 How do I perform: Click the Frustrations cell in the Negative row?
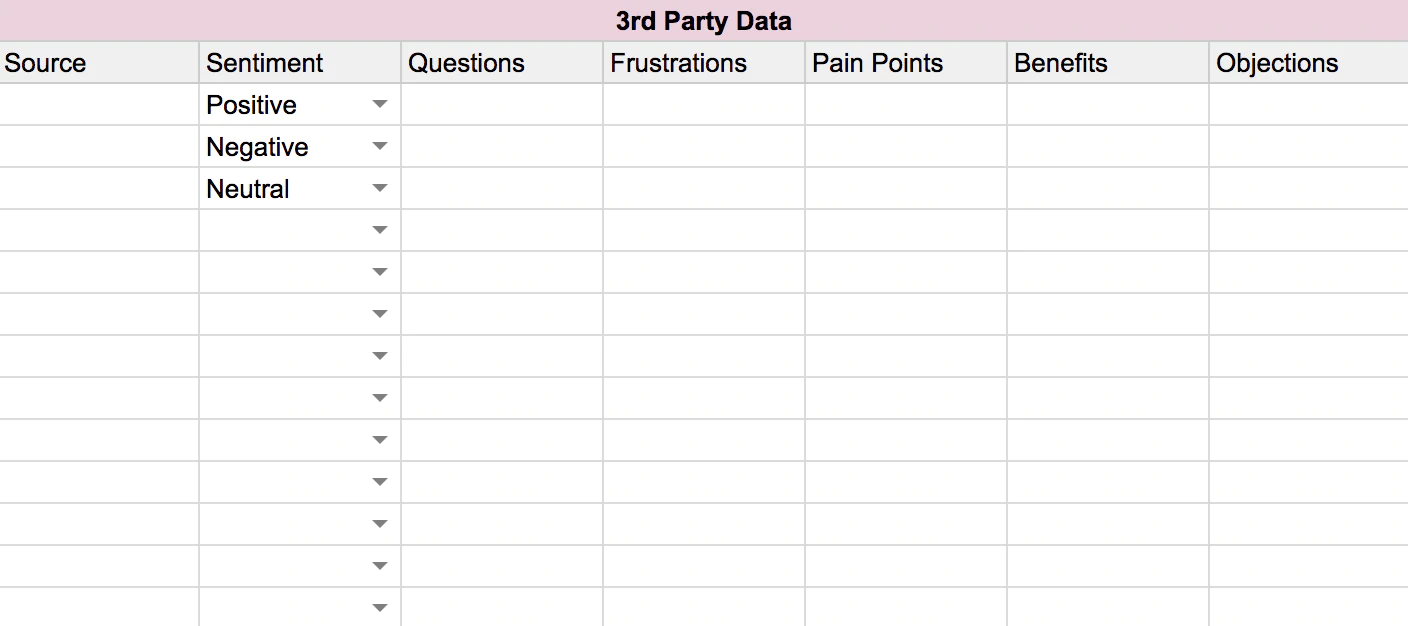(x=703, y=147)
